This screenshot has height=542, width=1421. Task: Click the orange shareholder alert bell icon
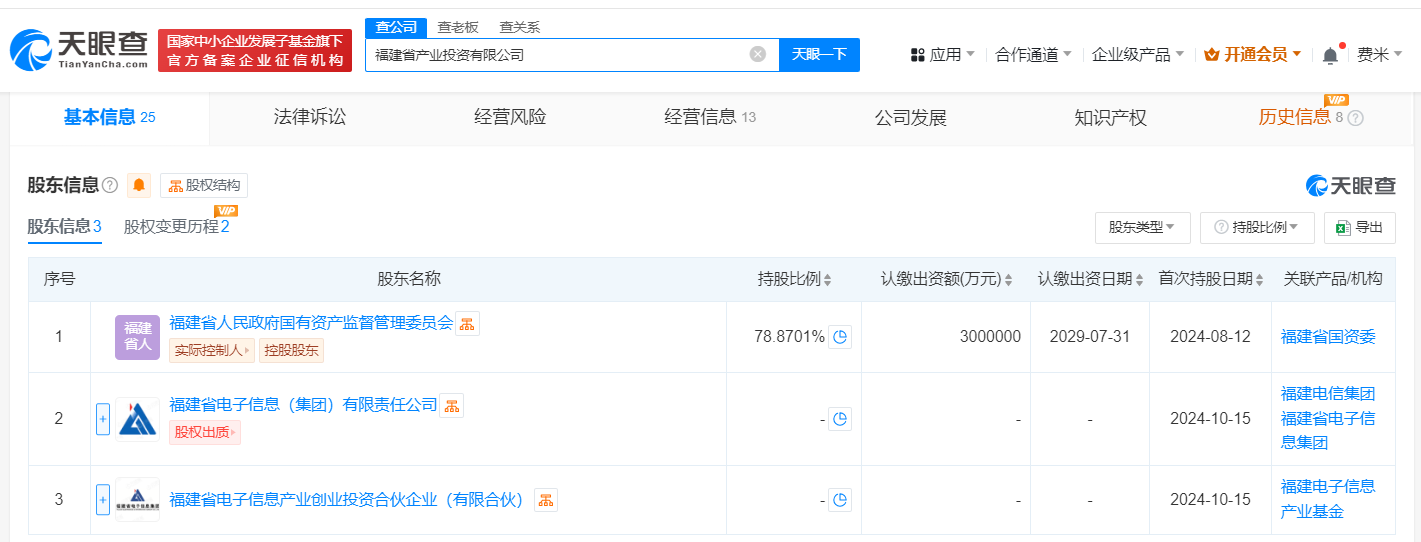pos(139,185)
